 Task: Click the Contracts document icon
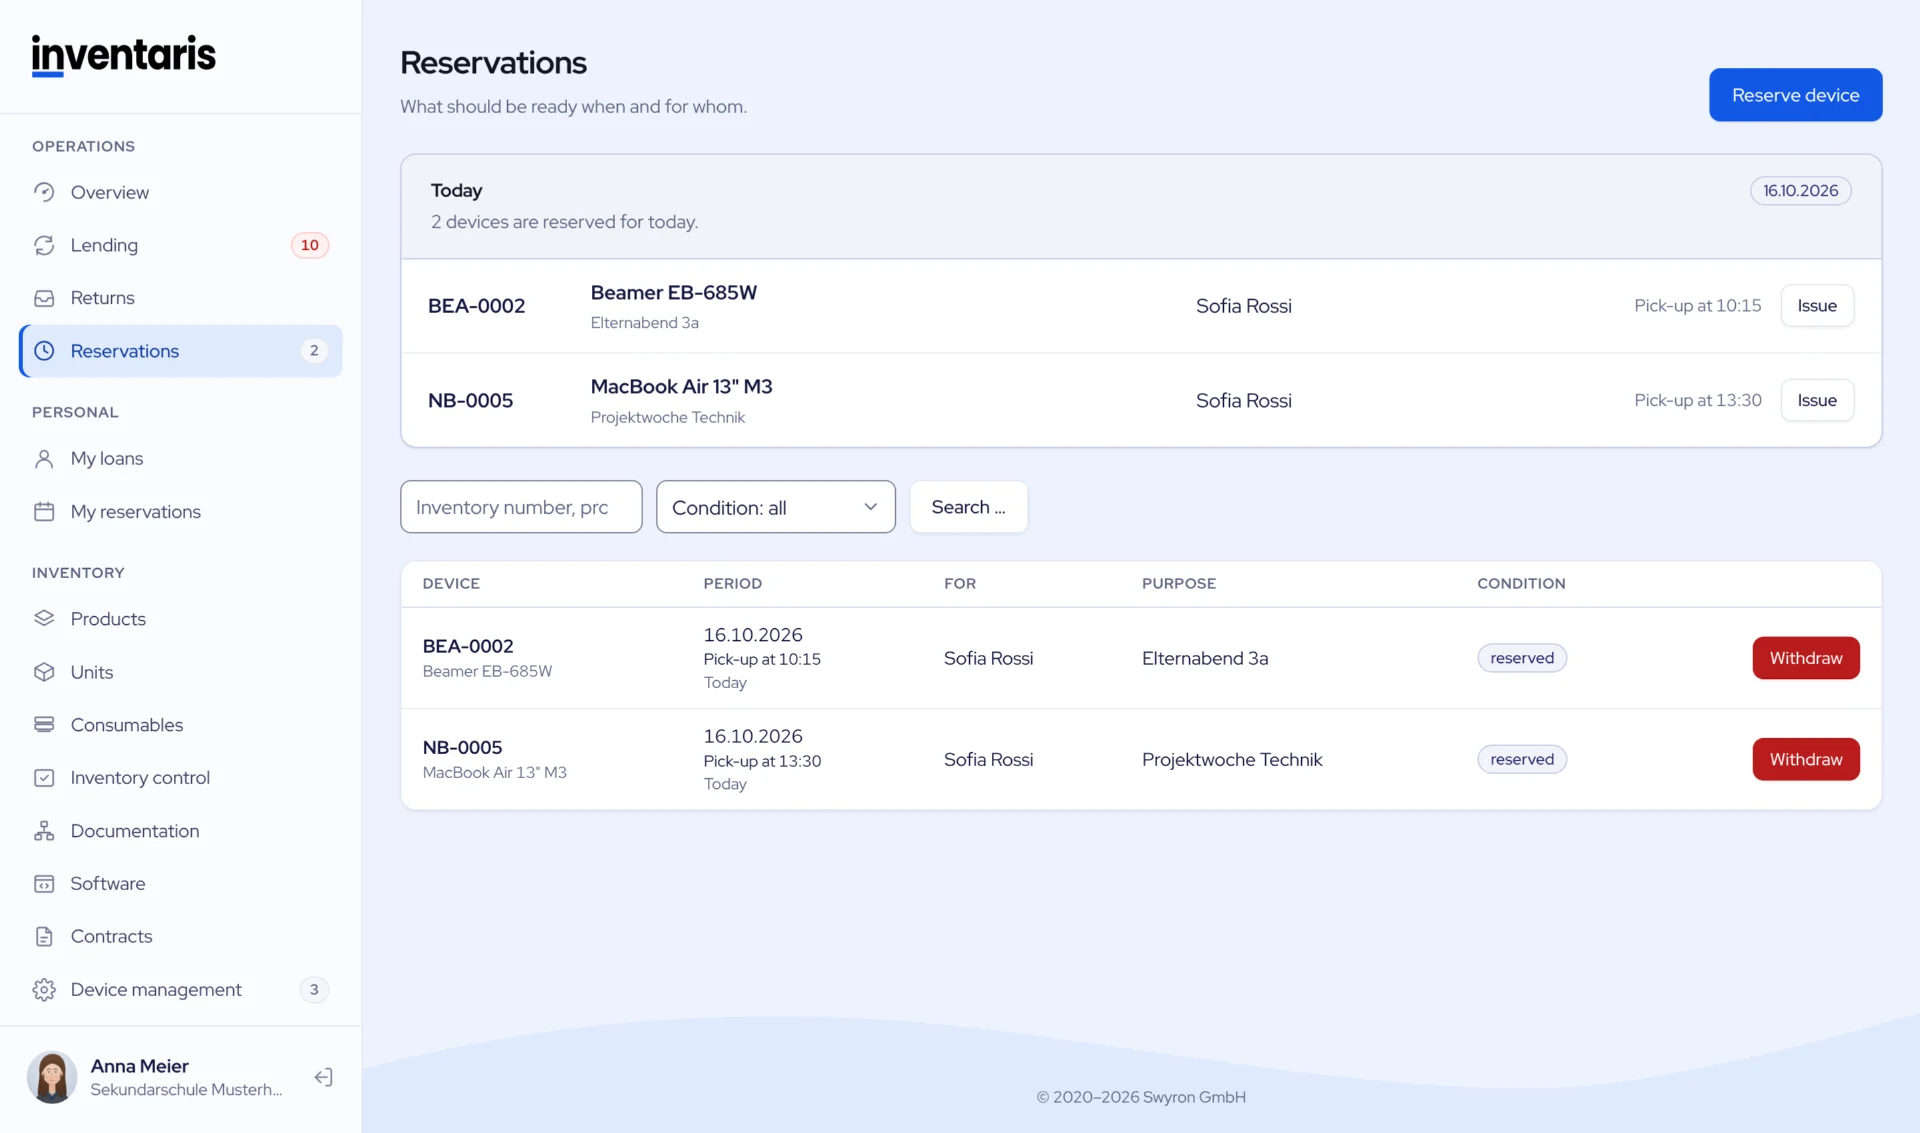tap(44, 936)
